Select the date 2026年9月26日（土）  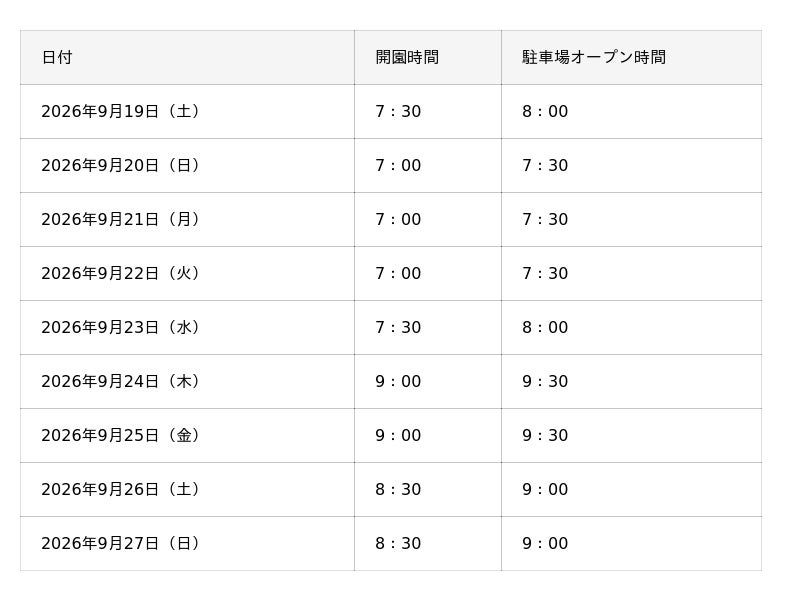click(122, 490)
